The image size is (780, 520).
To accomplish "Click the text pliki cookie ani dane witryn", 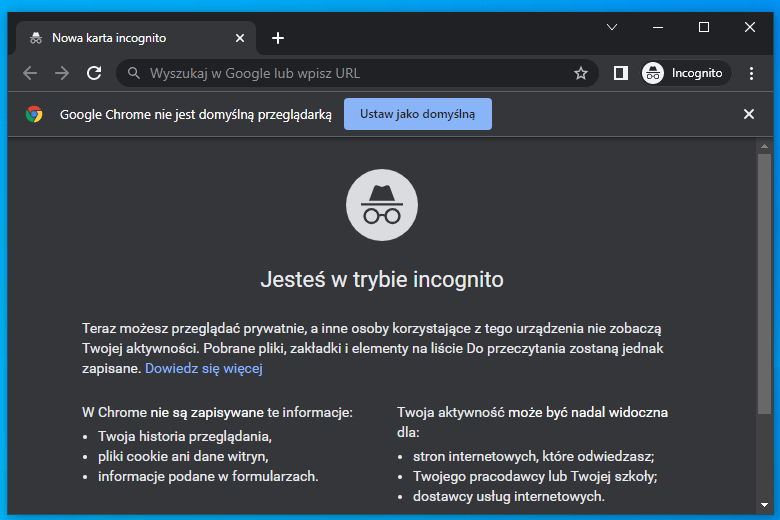I will click(x=183, y=456).
